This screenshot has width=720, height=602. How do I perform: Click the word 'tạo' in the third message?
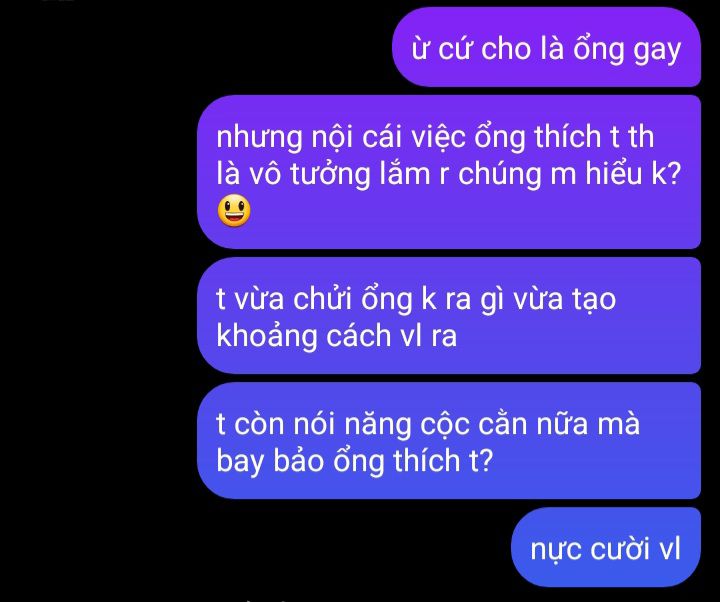click(x=594, y=299)
